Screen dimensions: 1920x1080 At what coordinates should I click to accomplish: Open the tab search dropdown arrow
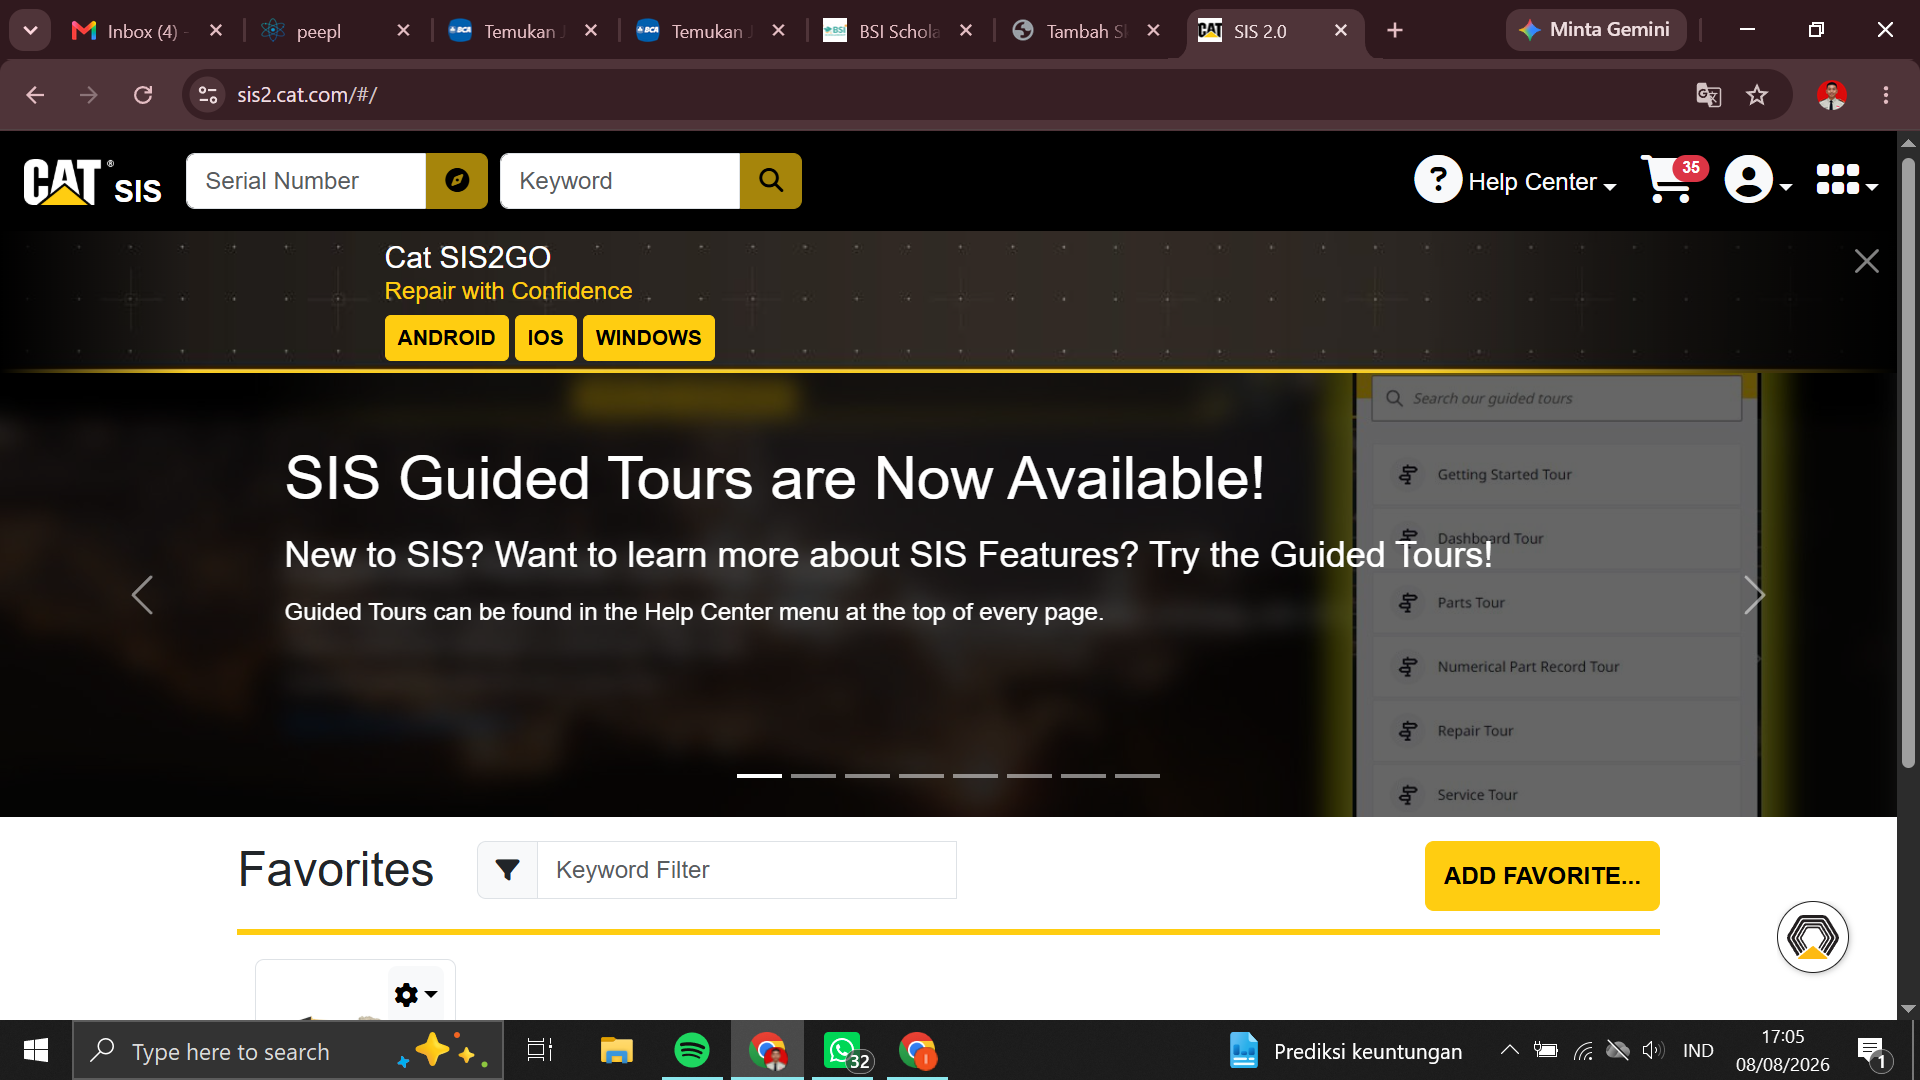click(x=30, y=31)
